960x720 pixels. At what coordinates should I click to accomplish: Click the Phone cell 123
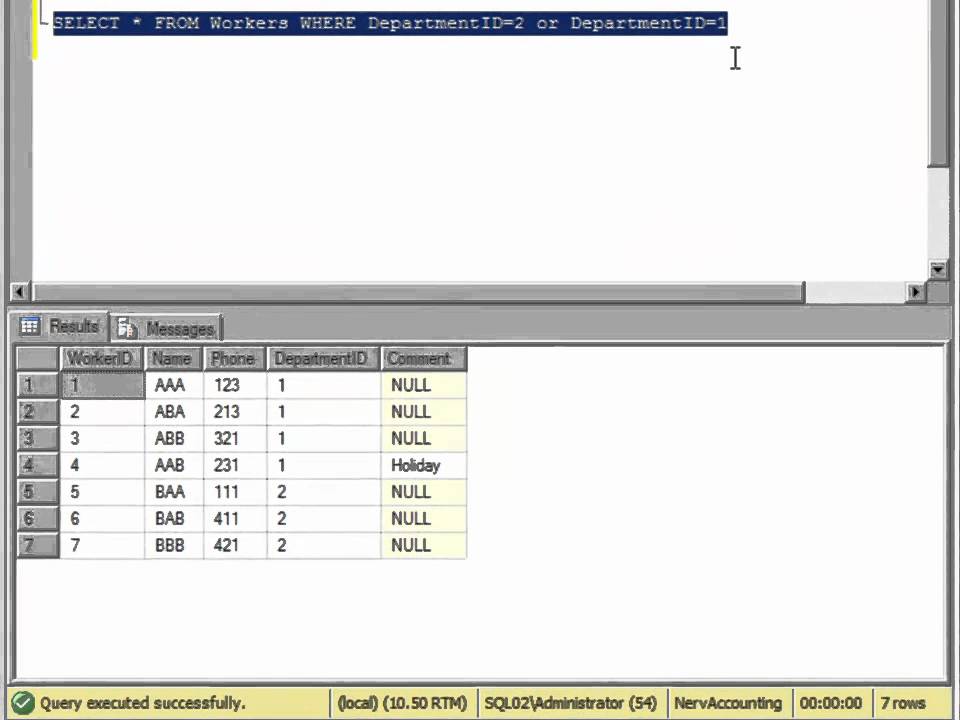coord(235,385)
